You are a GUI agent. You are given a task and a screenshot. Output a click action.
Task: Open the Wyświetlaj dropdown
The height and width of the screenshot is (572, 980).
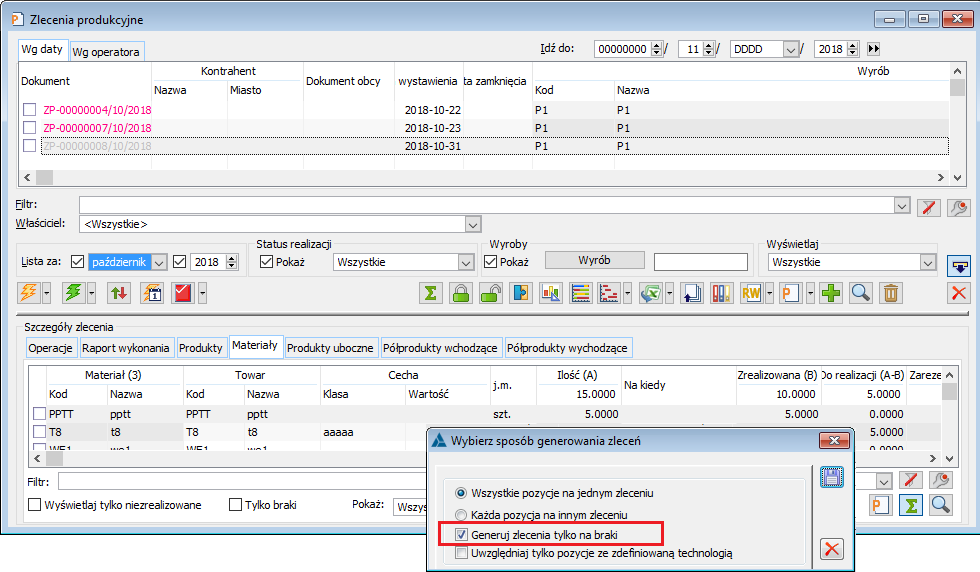[927, 262]
